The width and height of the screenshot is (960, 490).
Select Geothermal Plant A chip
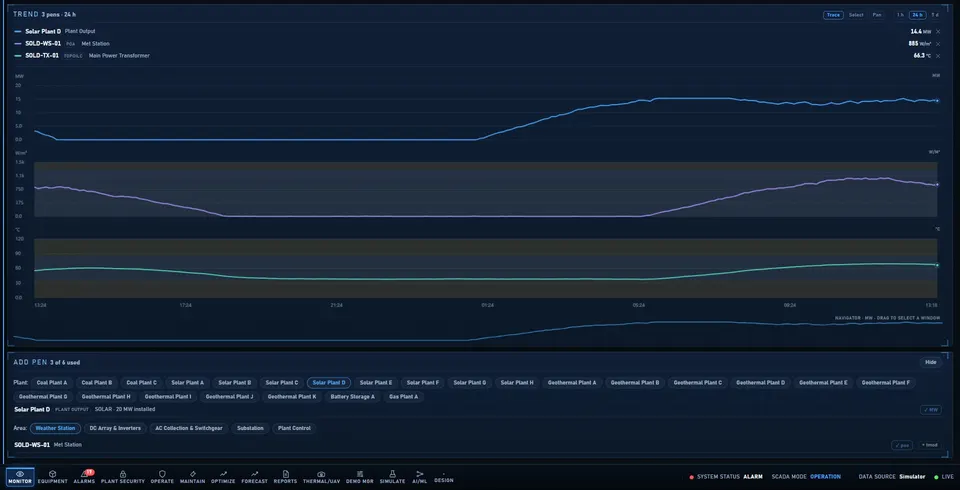572,383
